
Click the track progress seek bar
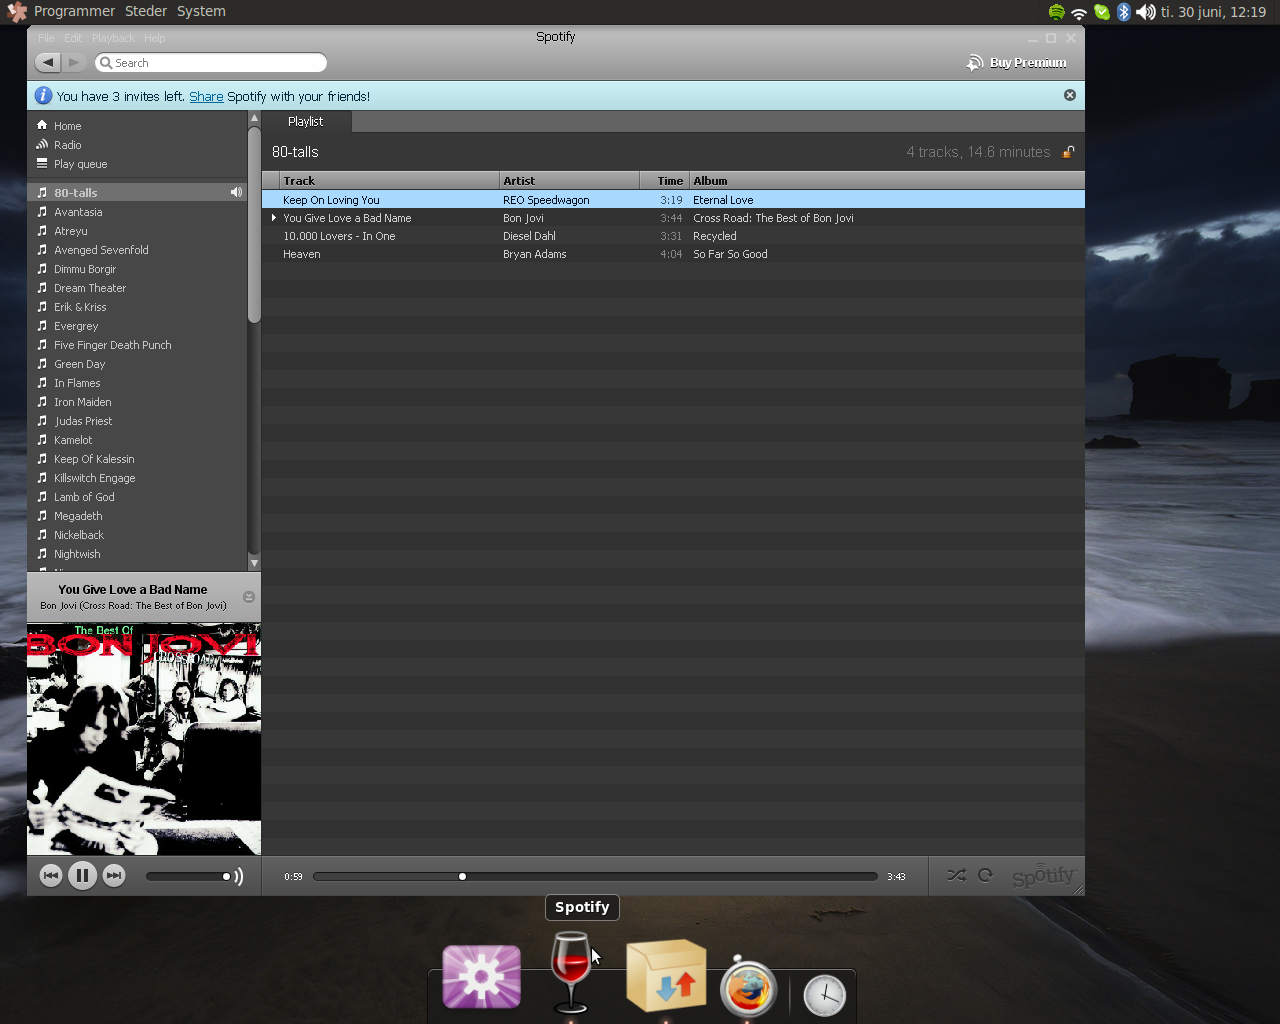coord(595,876)
